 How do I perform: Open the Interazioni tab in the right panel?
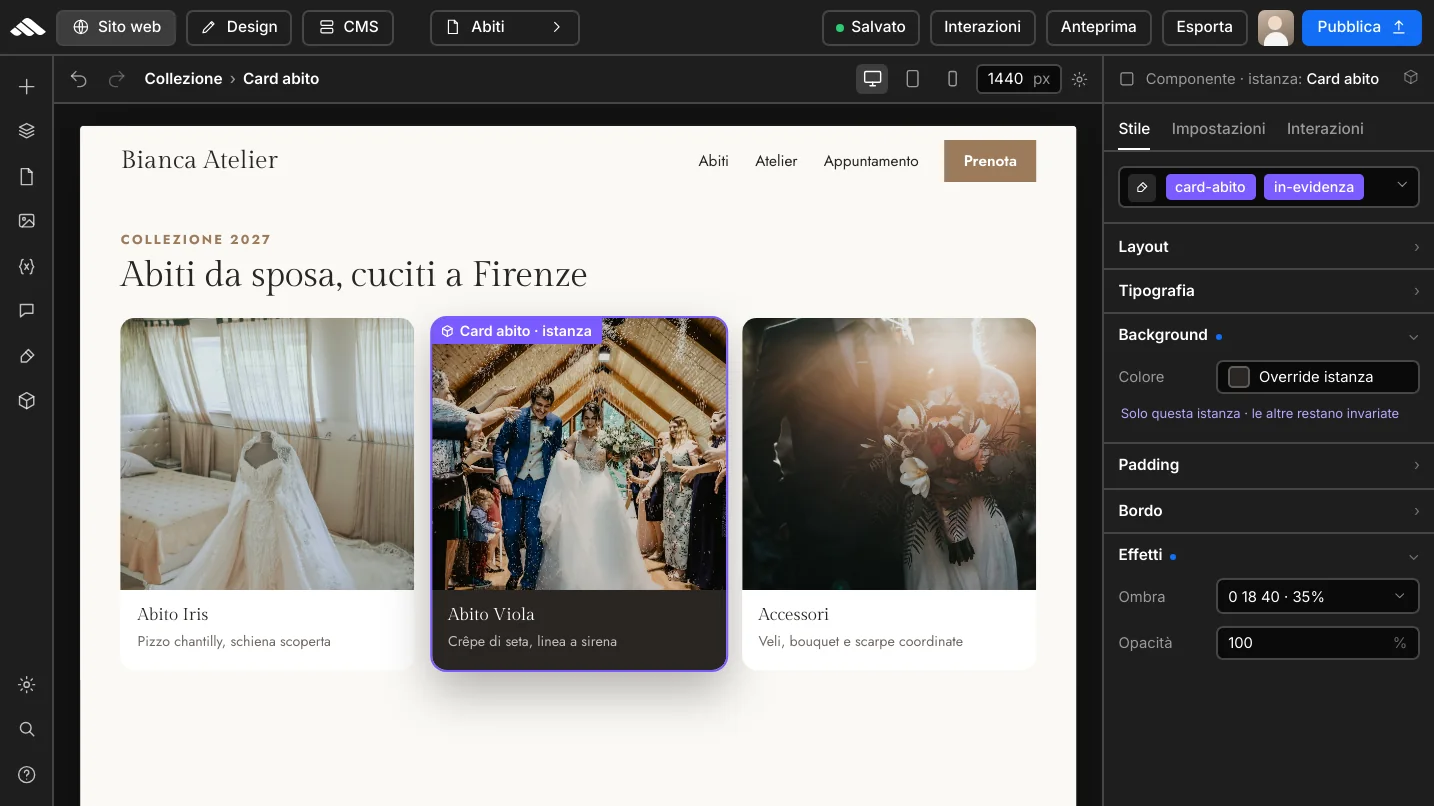click(x=1325, y=129)
